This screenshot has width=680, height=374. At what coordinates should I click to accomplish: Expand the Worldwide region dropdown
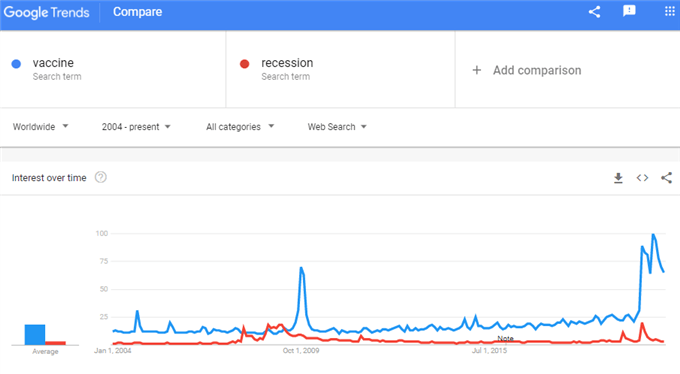coord(40,127)
